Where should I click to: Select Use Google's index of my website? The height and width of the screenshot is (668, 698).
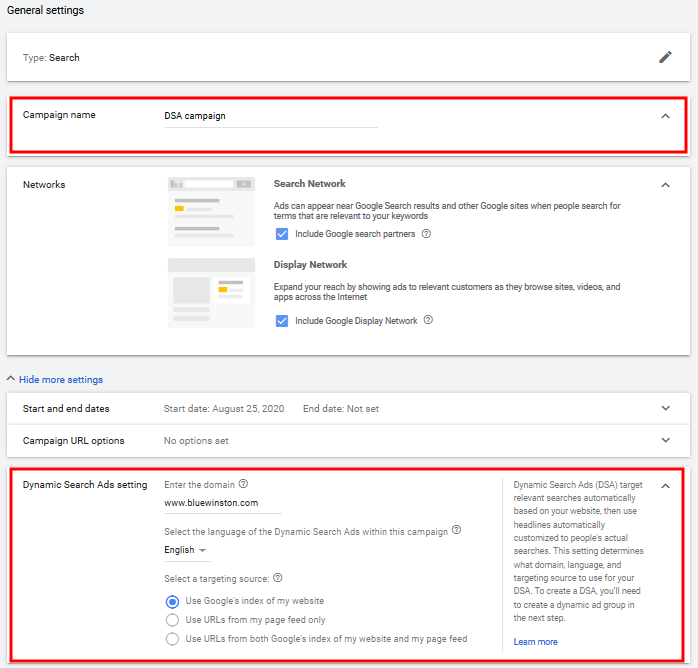click(x=172, y=602)
